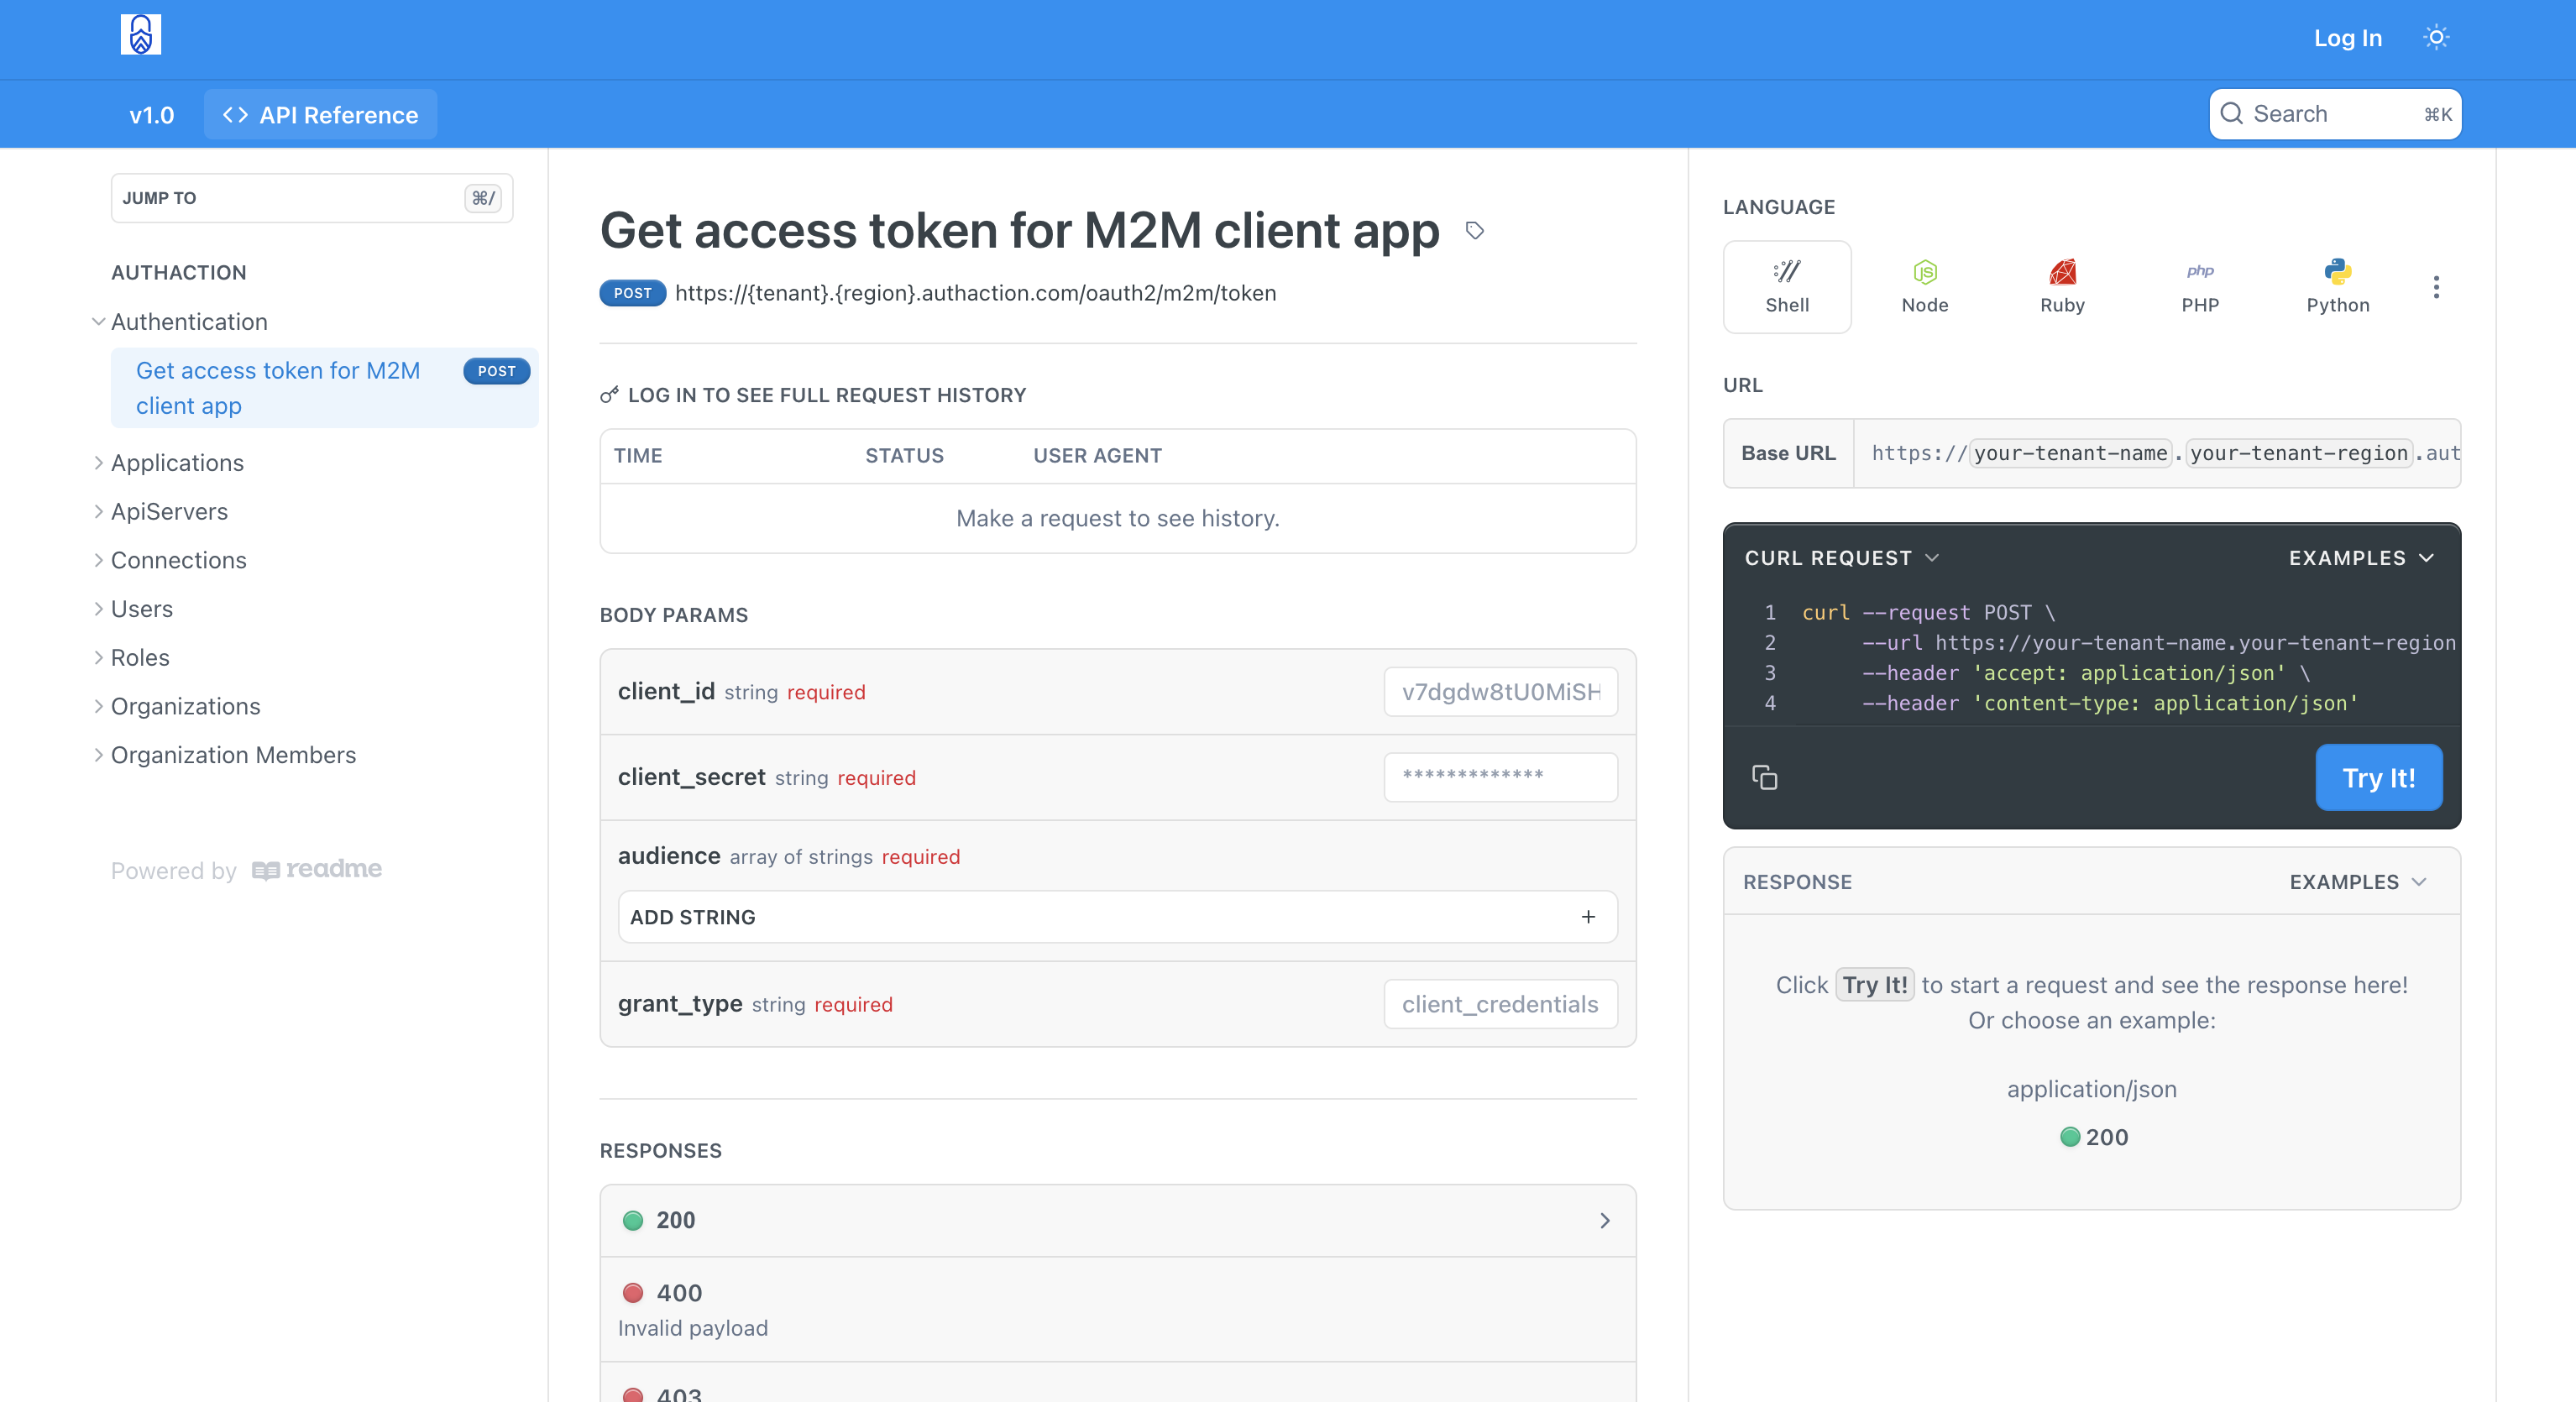The image size is (2576, 1402).
Task: Collapse the Authentication section
Action: click(98, 322)
